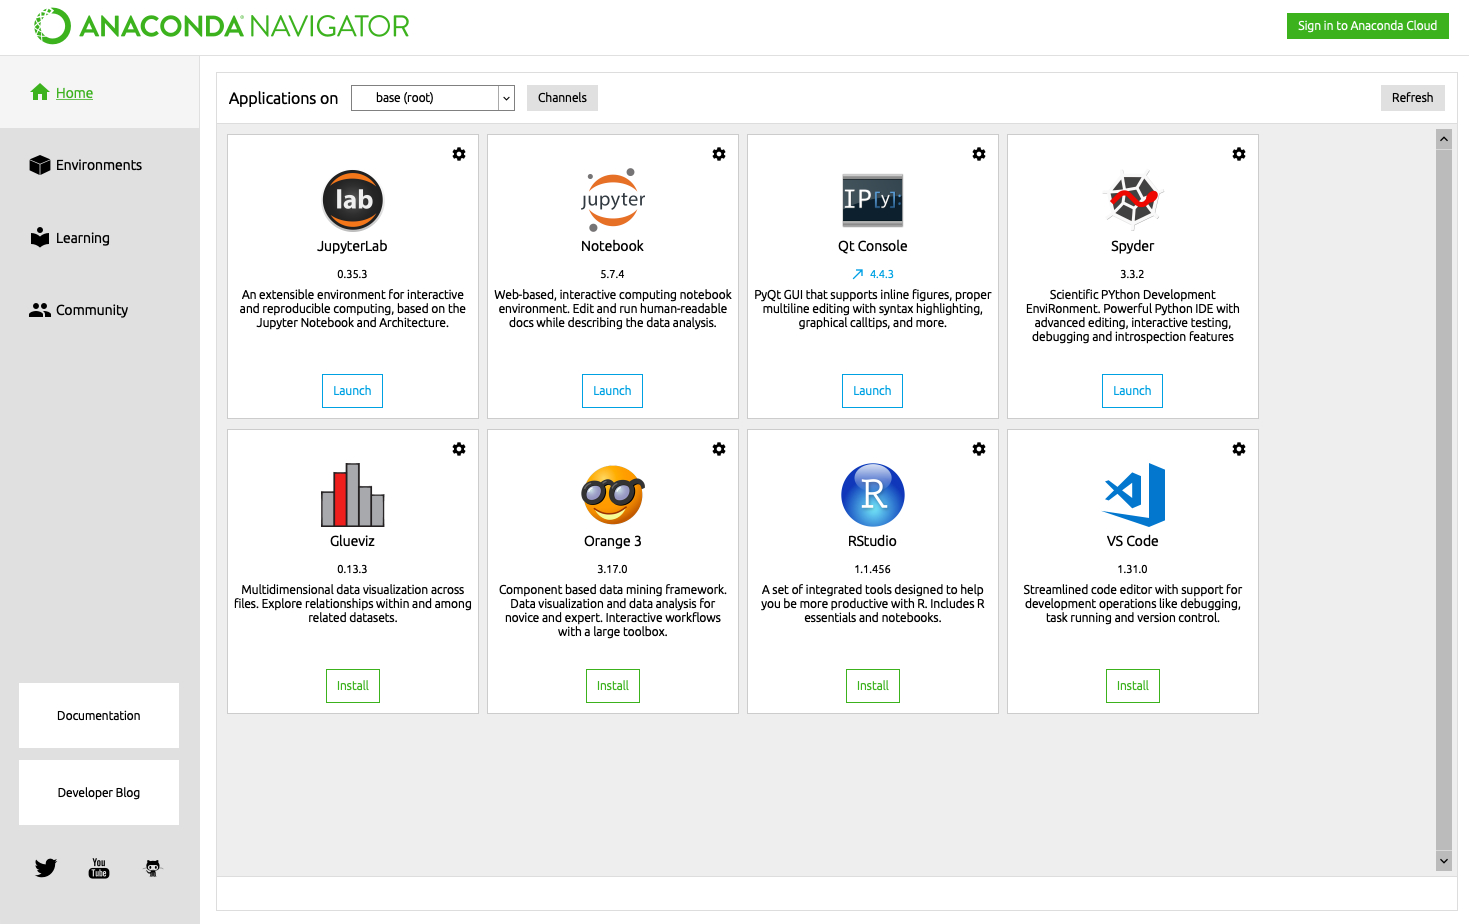The height and width of the screenshot is (924, 1469).
Task: Launch JupyterLab
Action: (352, 391)
